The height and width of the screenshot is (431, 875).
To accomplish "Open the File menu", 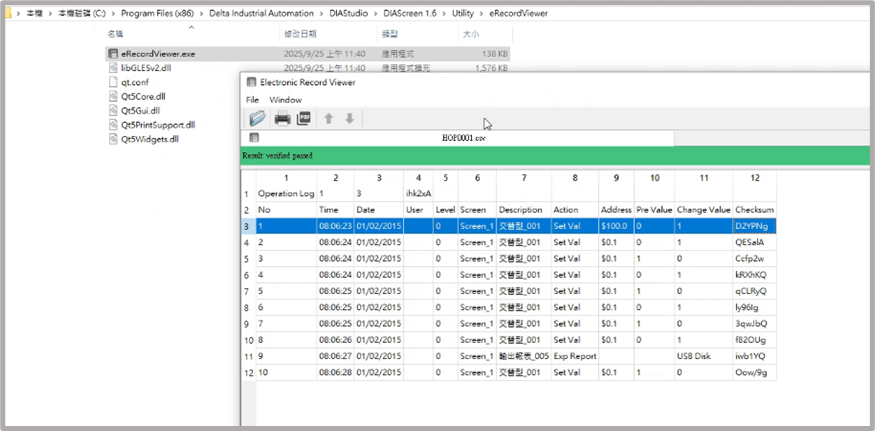I will (252, 100).
